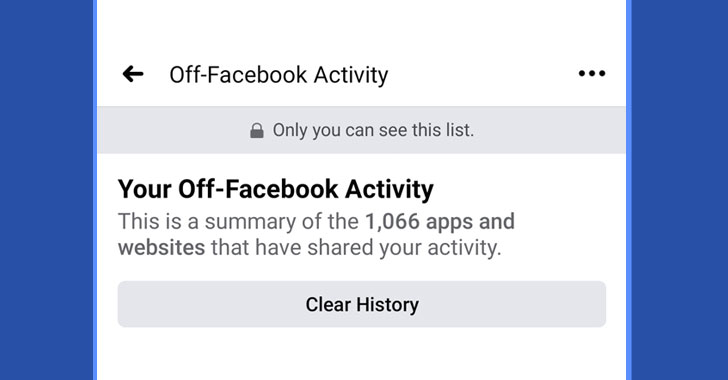Click the bold word 'websites' in summary

(x=162, y=248)
